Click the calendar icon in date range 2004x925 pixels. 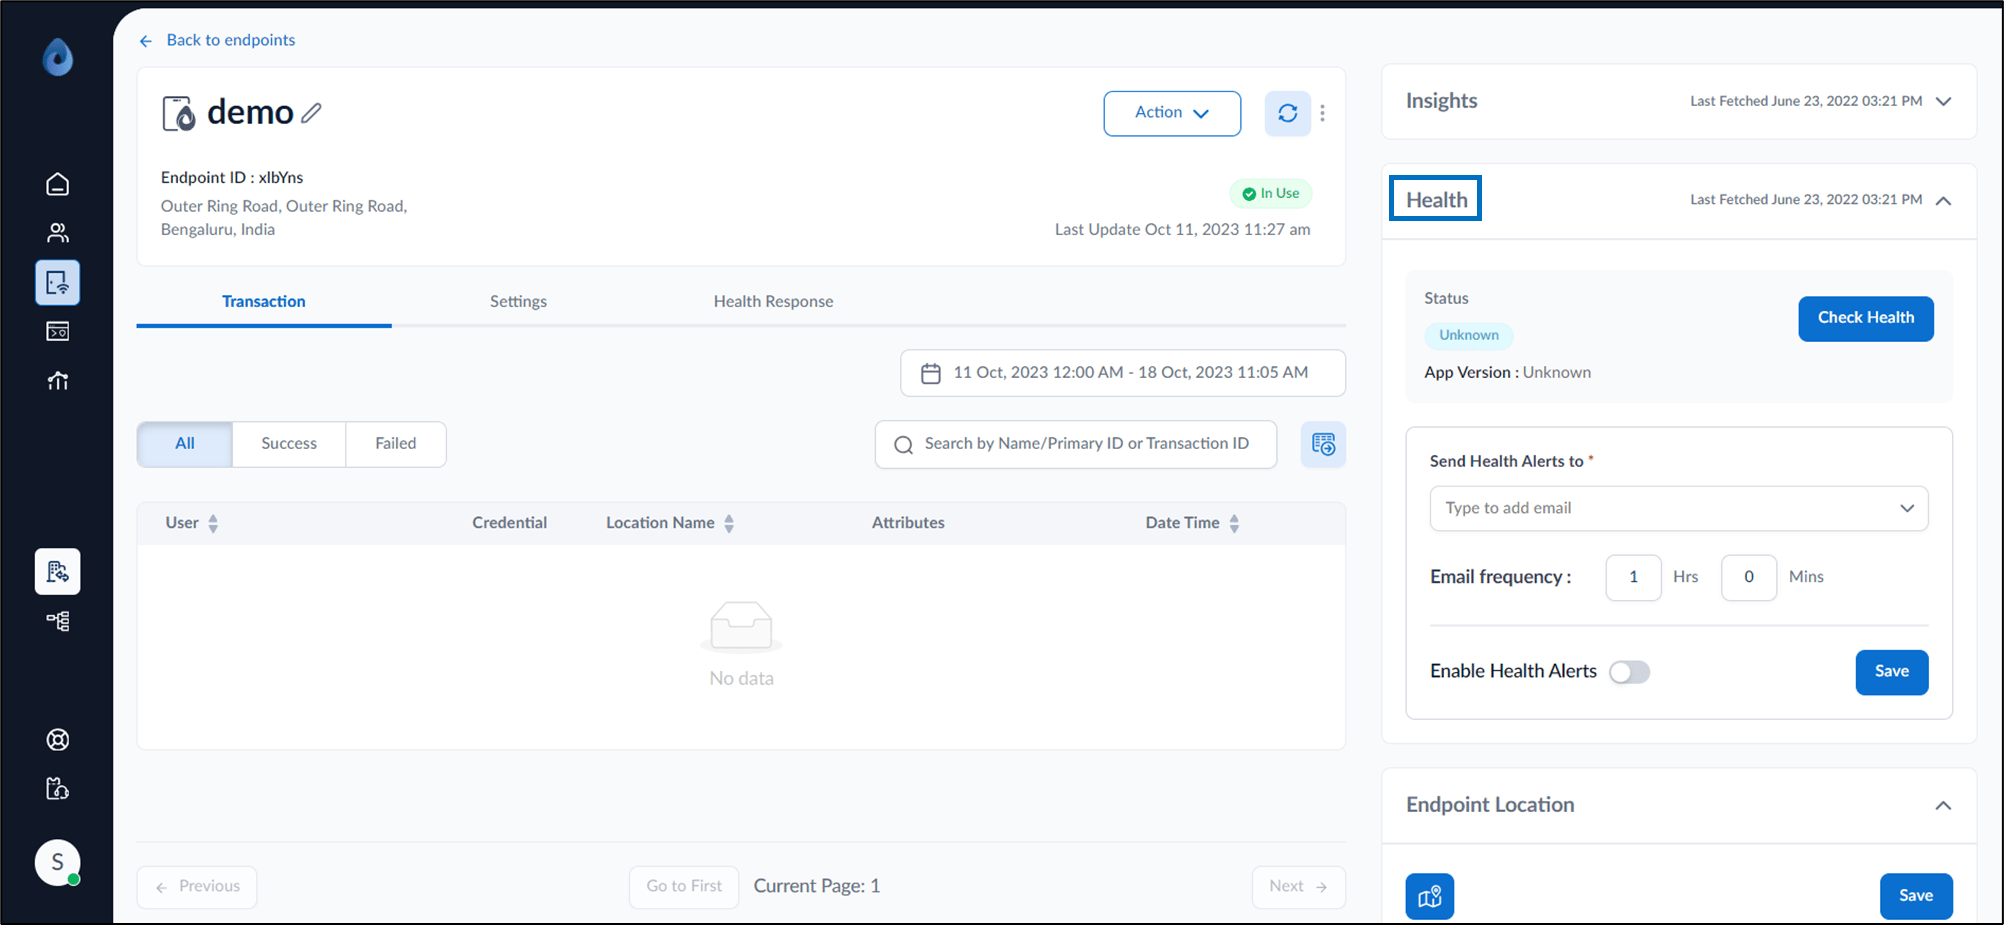point(931,373)
